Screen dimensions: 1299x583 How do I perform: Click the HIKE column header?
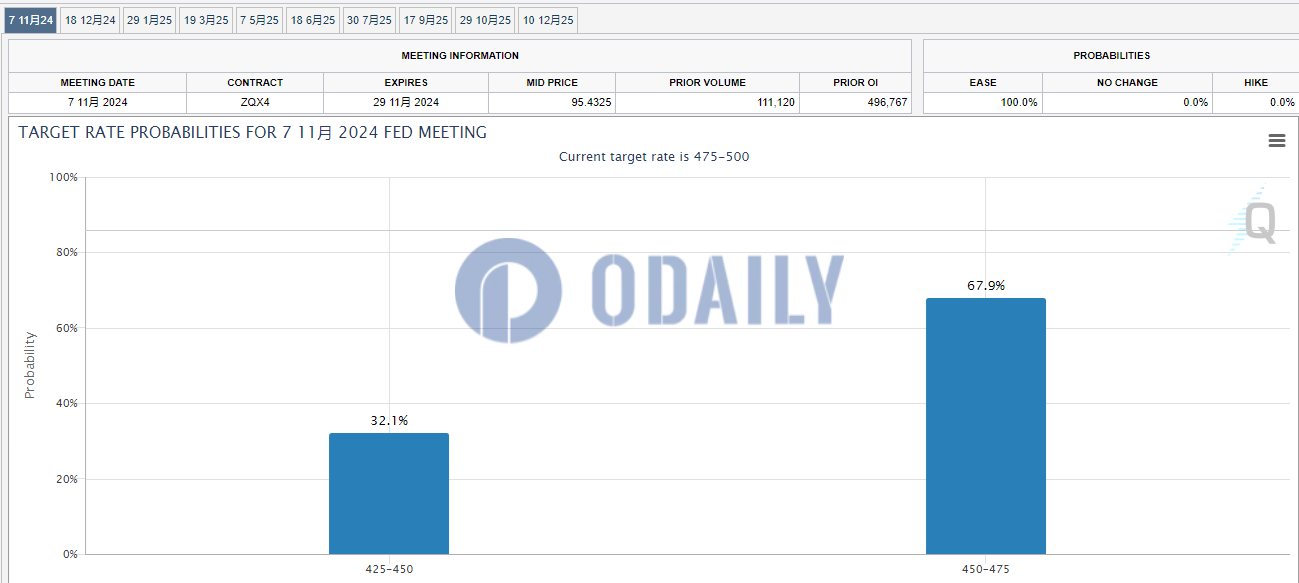click(1256, 83)
